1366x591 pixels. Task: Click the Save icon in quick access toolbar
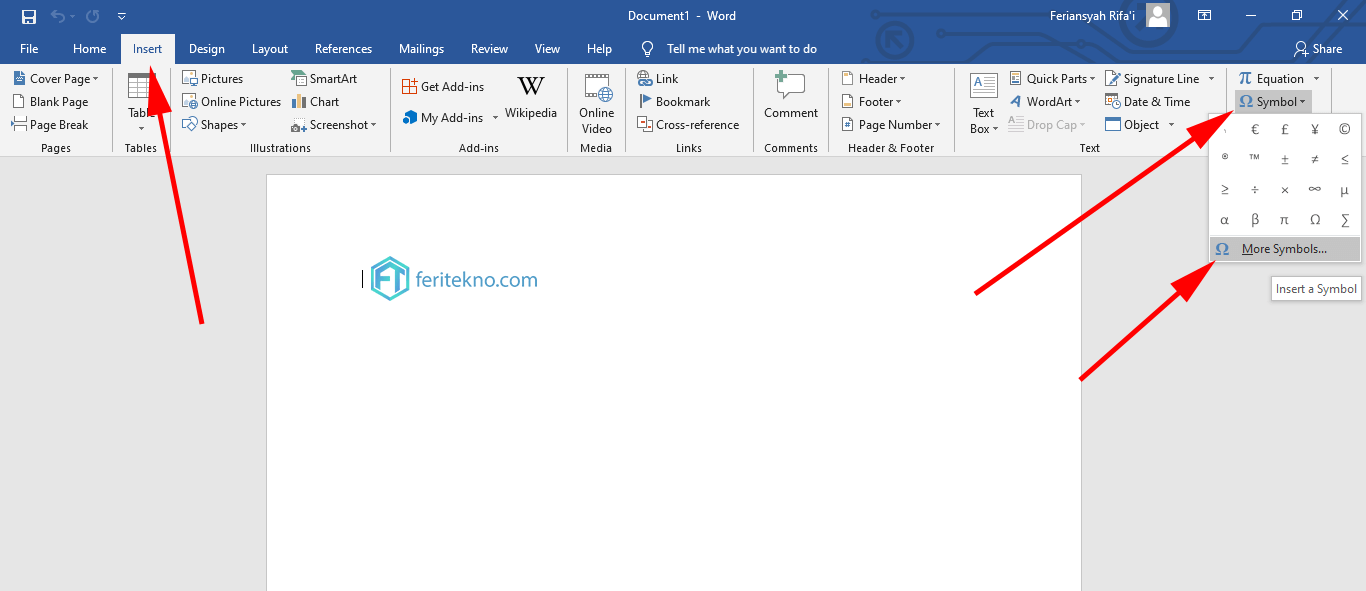point(29,16)
